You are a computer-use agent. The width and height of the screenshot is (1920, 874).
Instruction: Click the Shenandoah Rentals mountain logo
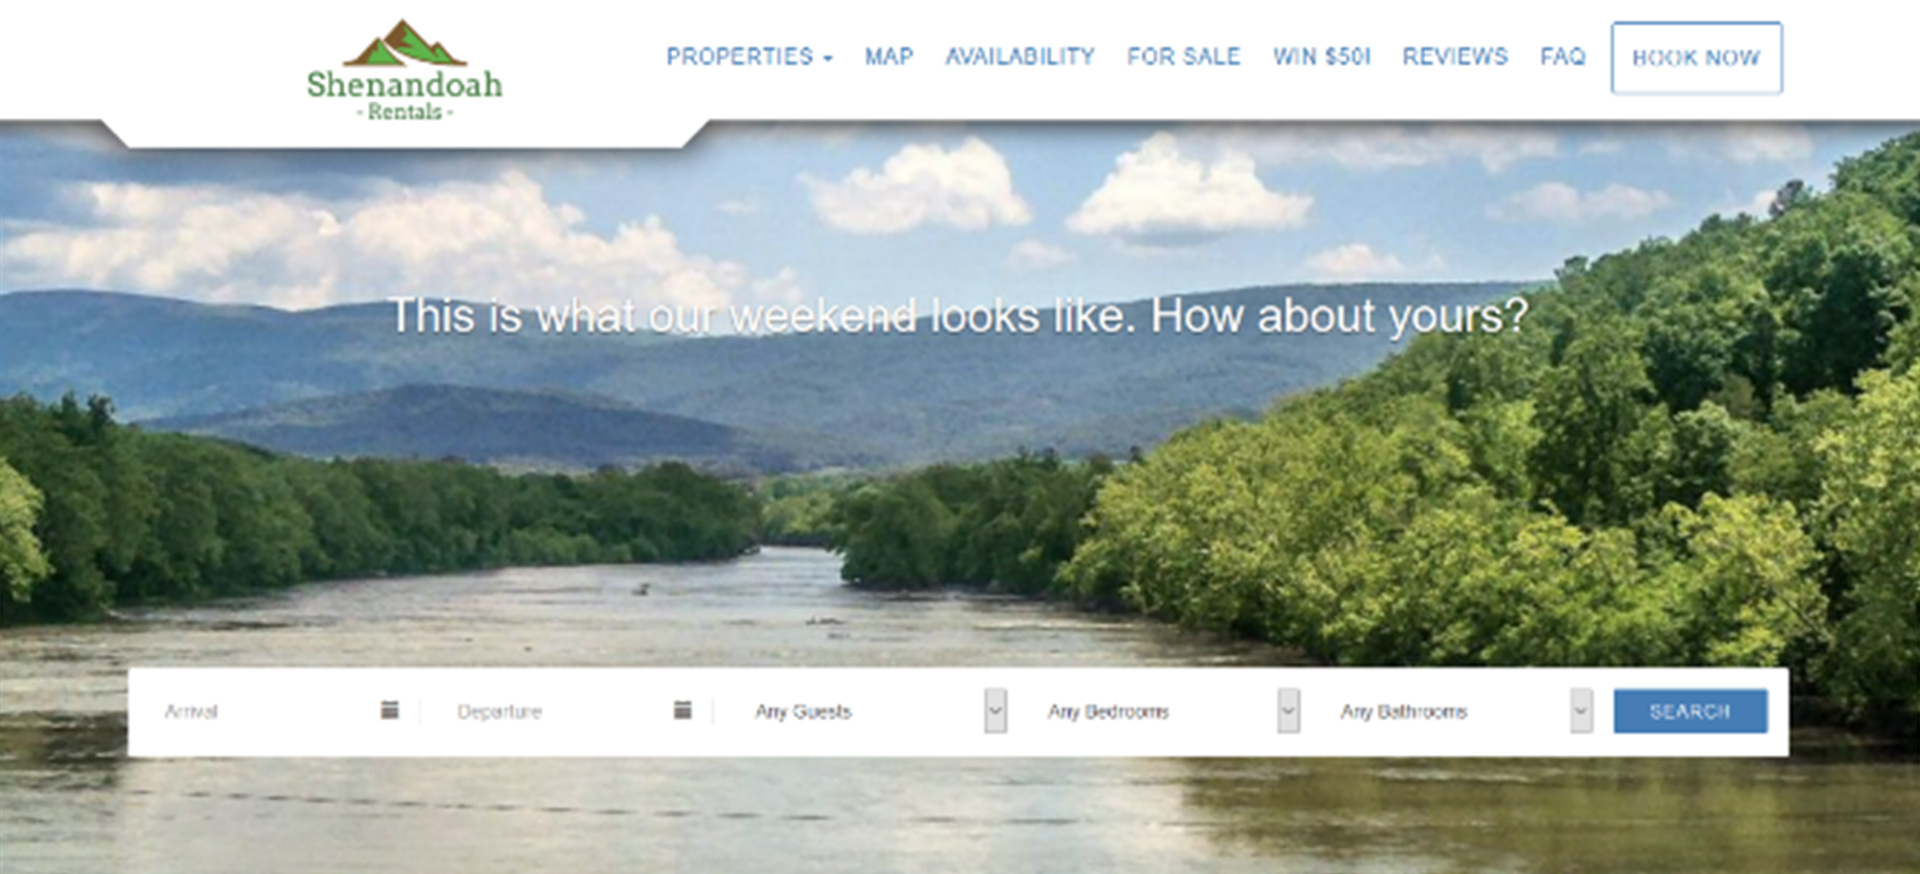coord(404,43)
